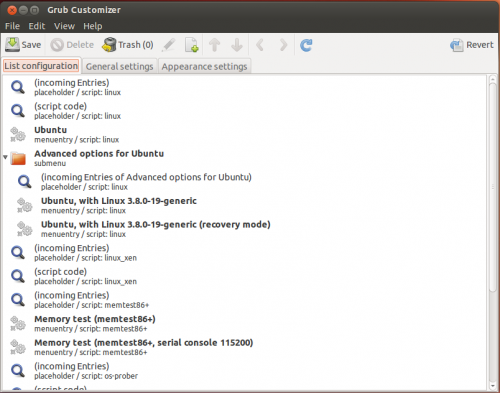Select (incoming Entries) script: memtest86+ row

tap(245, 300)
